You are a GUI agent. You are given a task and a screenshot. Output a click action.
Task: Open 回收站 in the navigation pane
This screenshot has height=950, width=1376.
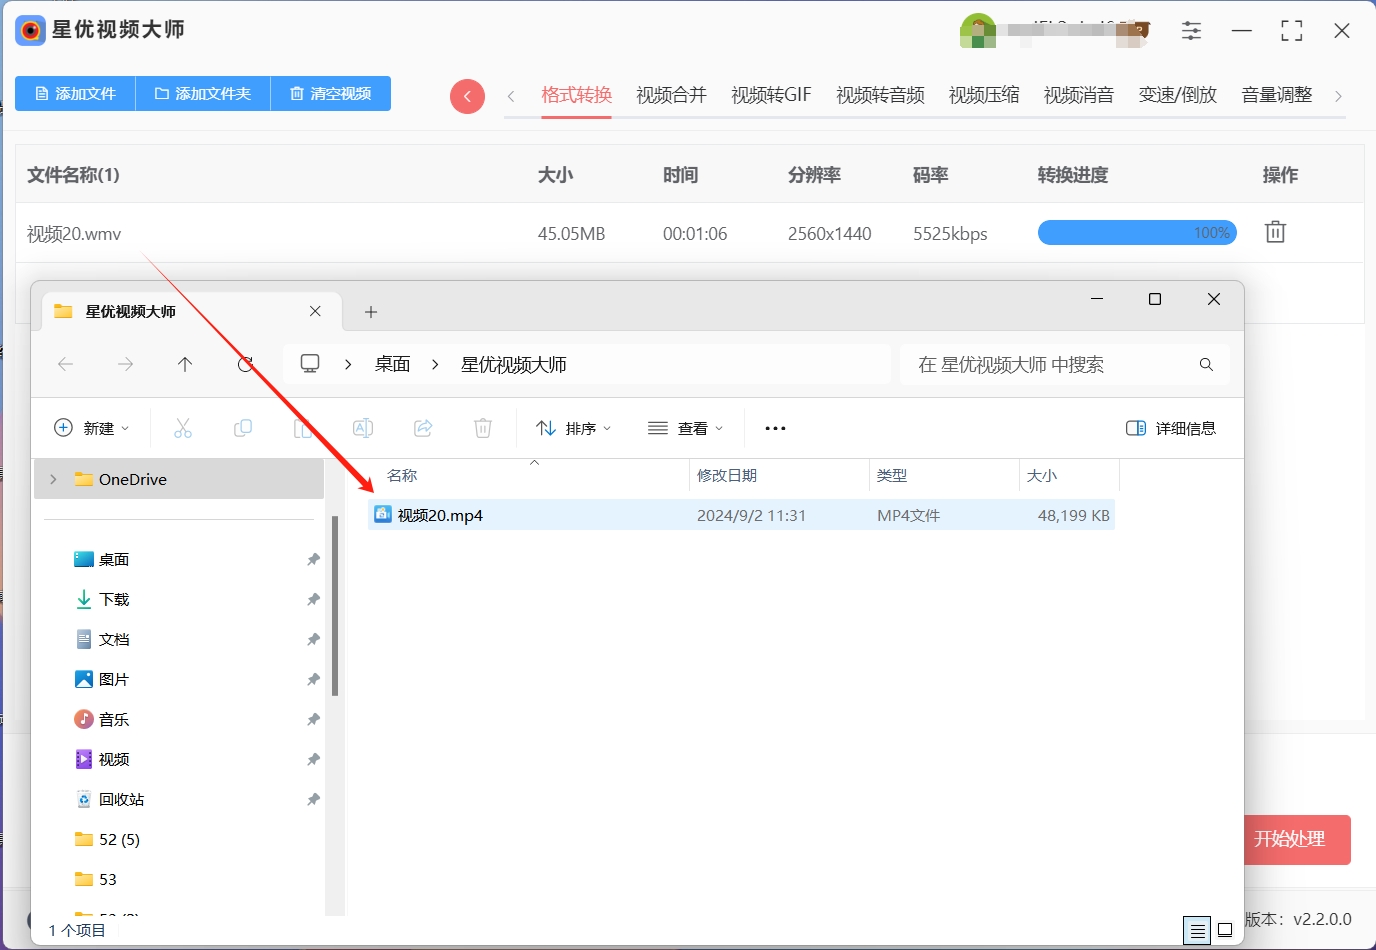[x=122, y=800]
